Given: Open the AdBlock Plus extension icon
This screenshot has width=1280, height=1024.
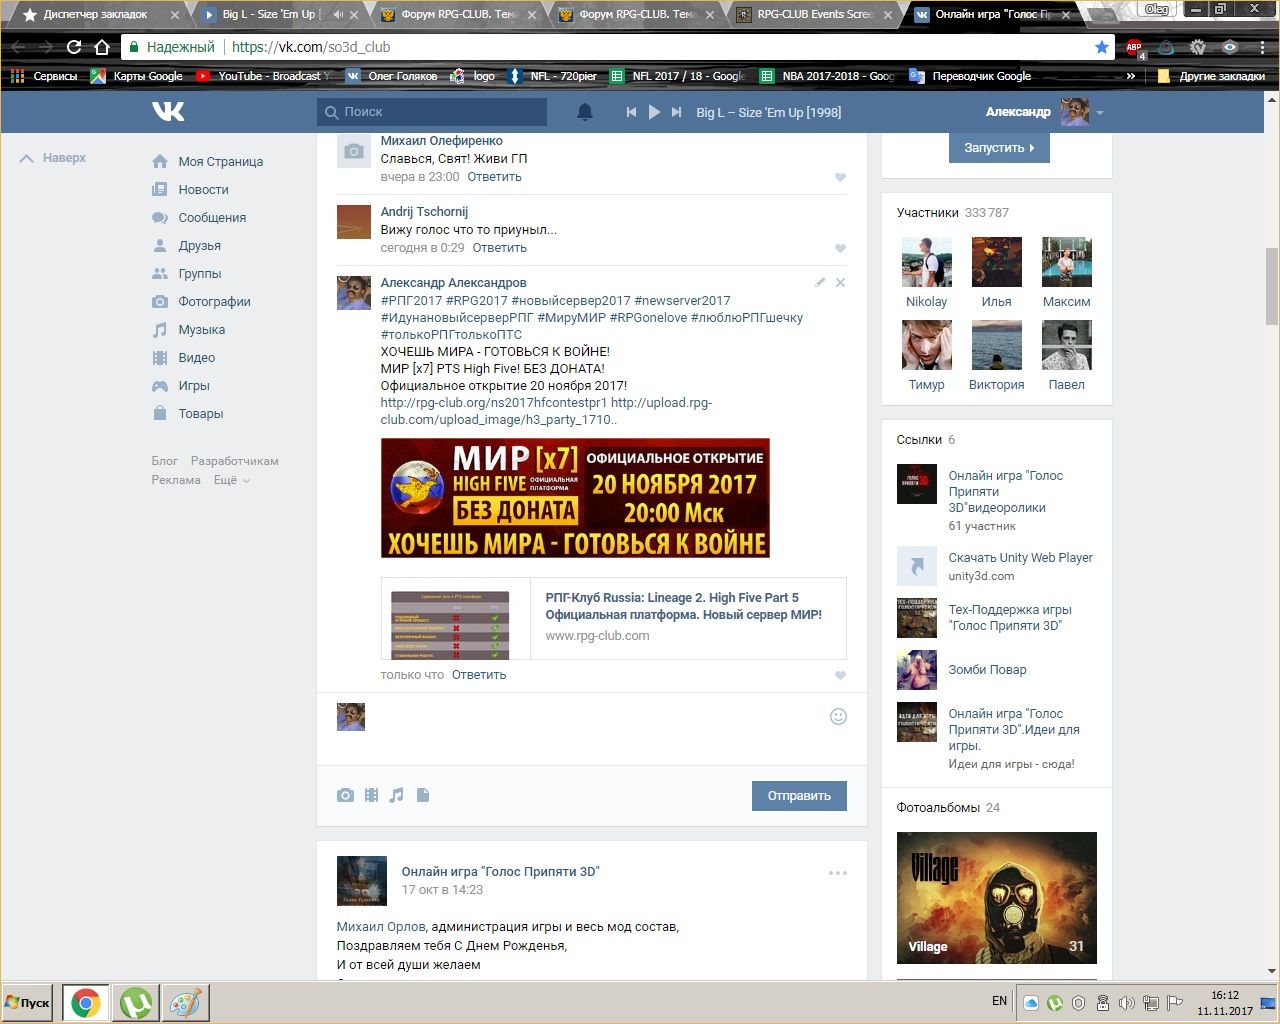Looking at the screenshot, I should click(x=1134, y=47).
